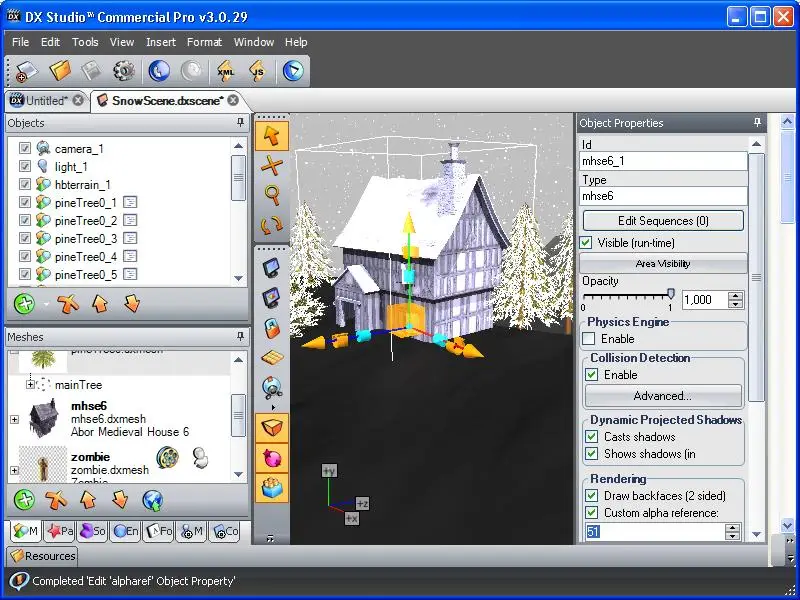Click the alpha reference field showing 51
Image resolution: width=800 pixels, height=600 pixels.
(x=655, y=532)
